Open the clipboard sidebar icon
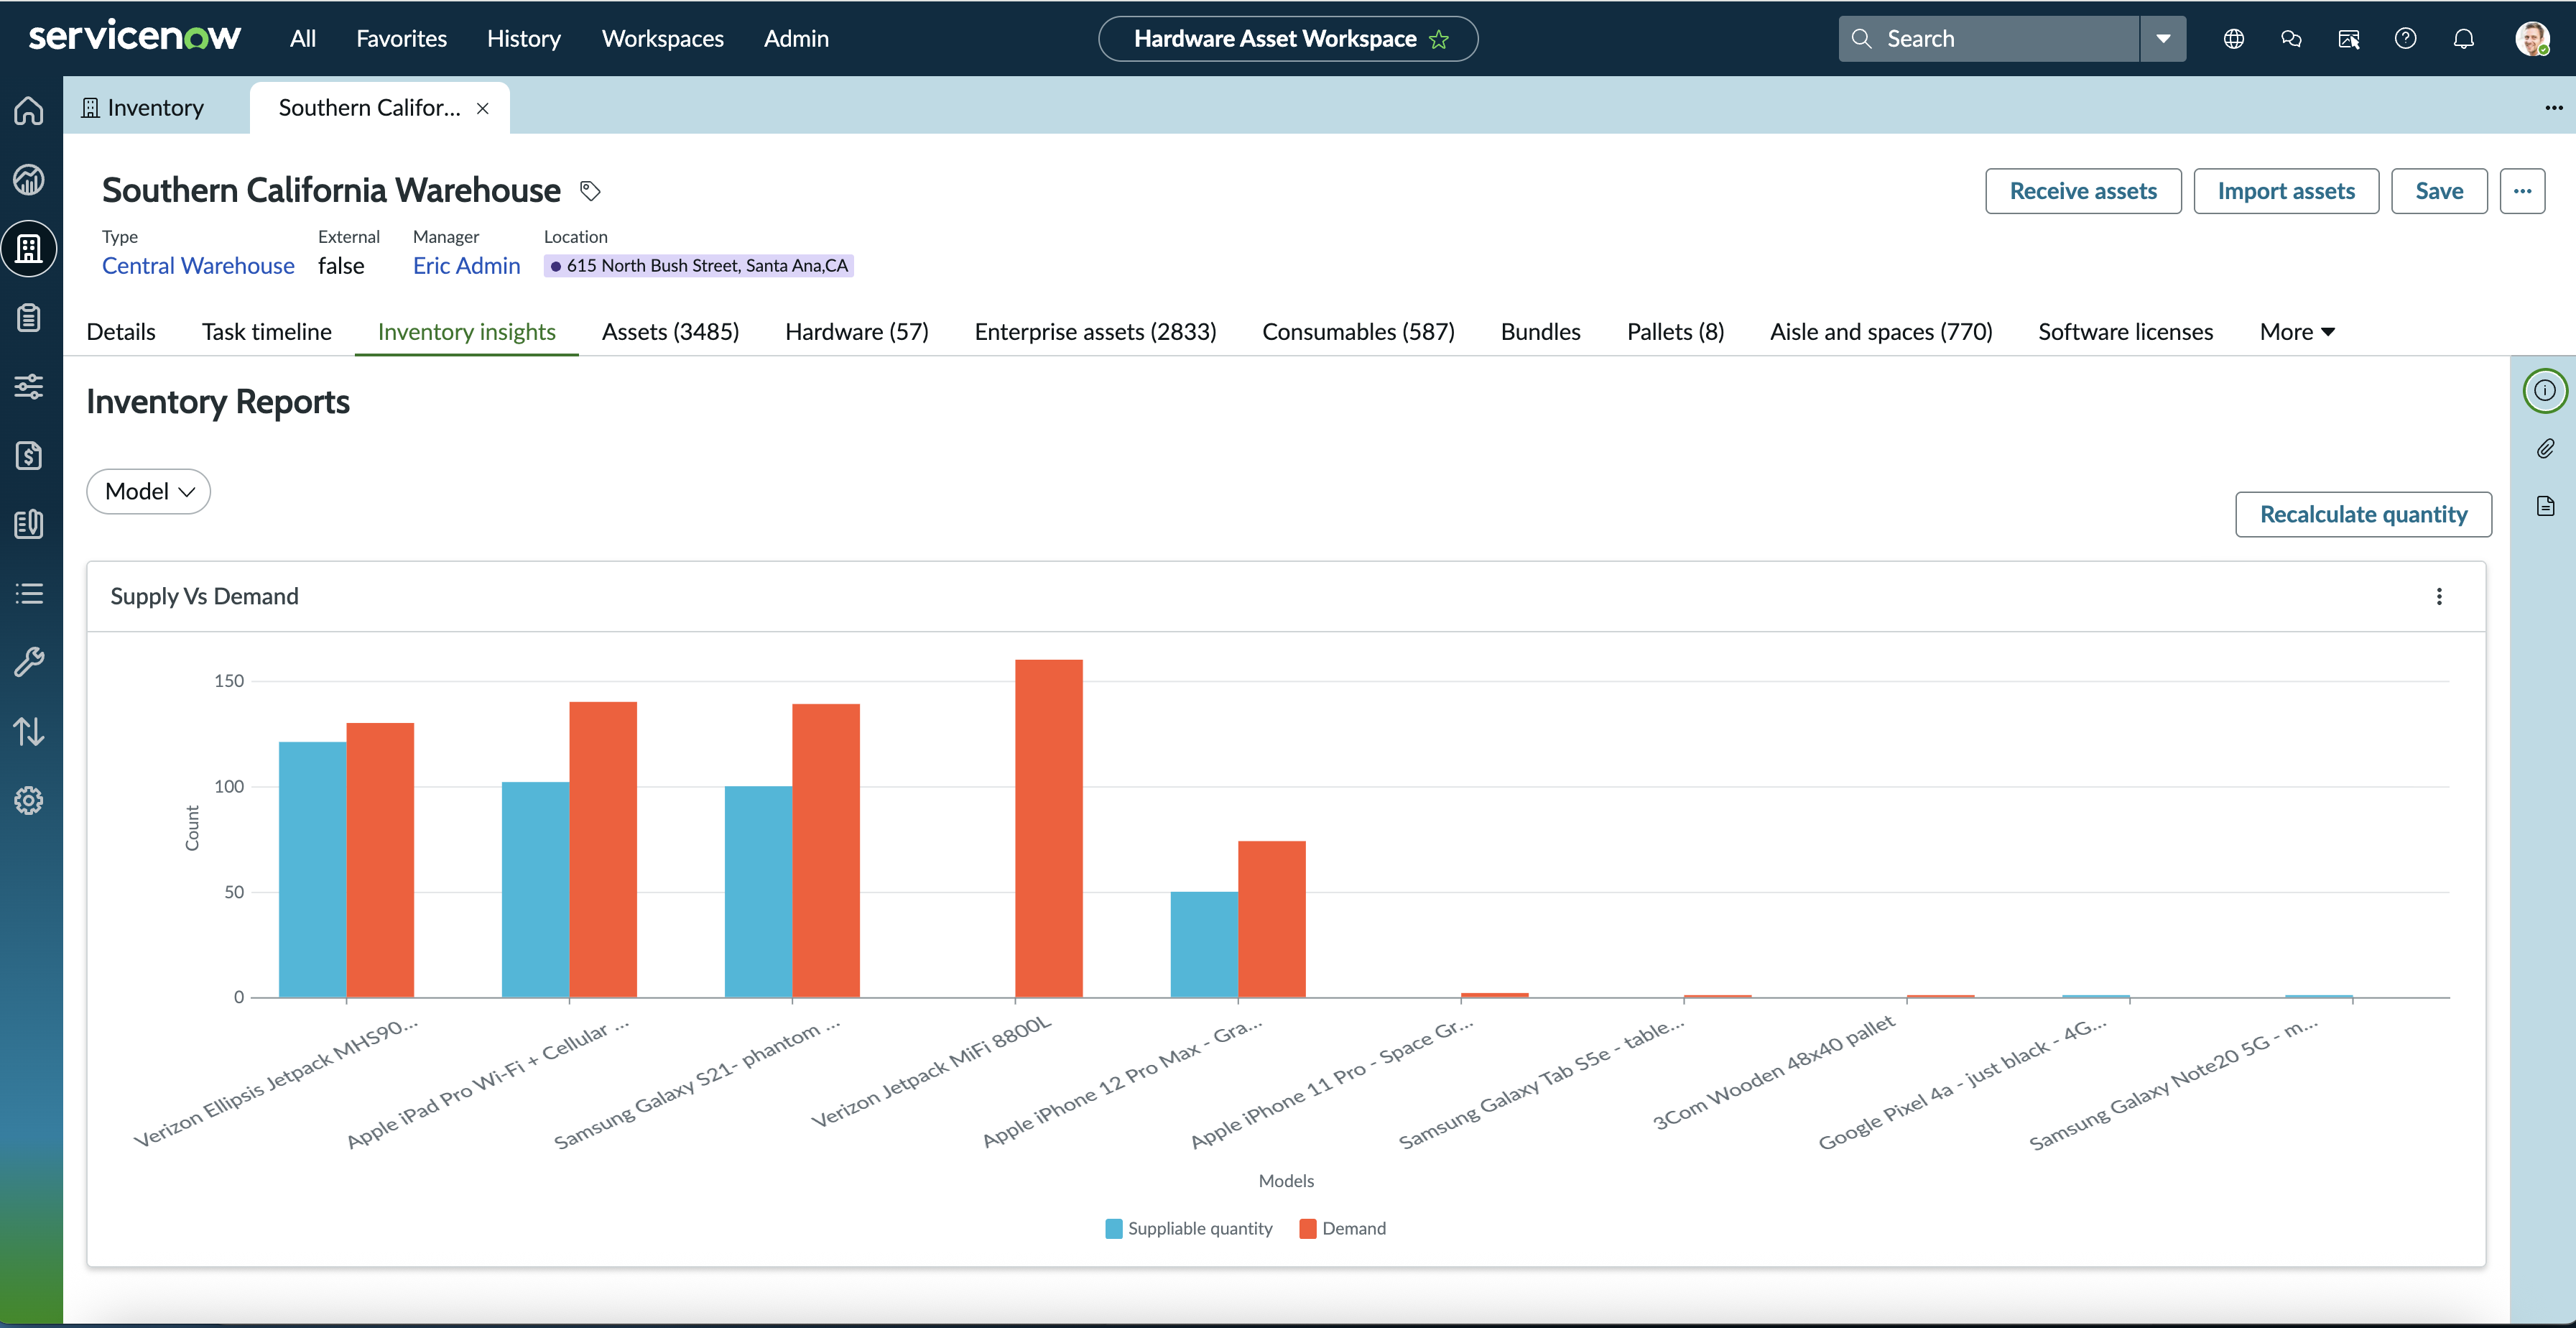 point(29,318)
